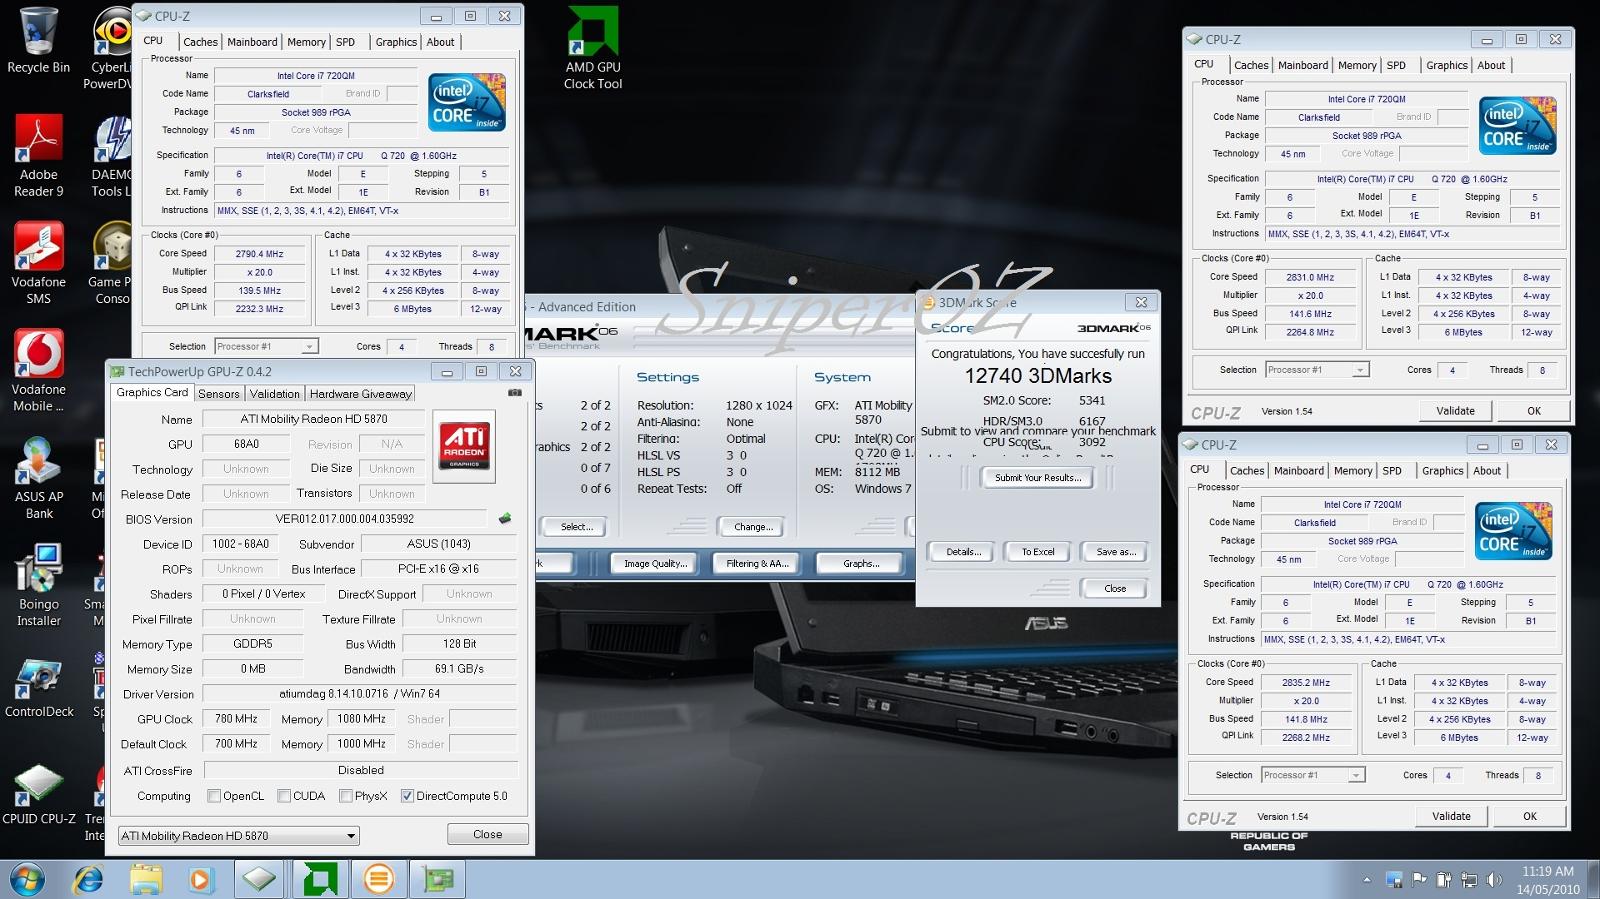Switch to CPU-Z via its taskbar icon
This screenshot has height=899, width=1600.
[x=260, y=880]
